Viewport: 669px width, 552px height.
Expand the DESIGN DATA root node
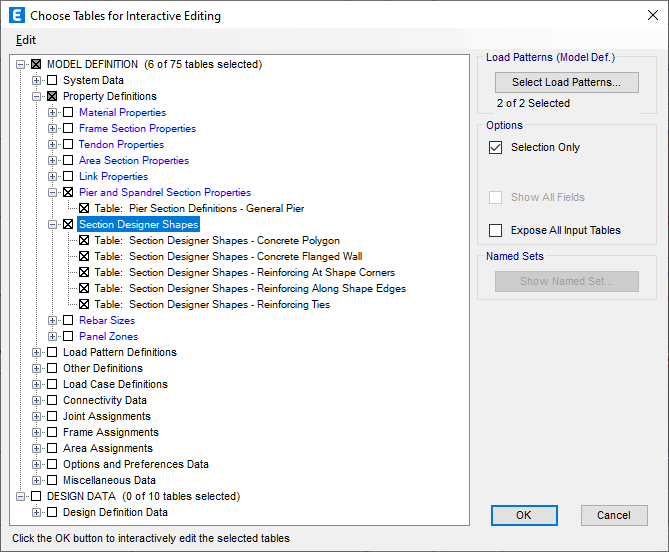21,497
